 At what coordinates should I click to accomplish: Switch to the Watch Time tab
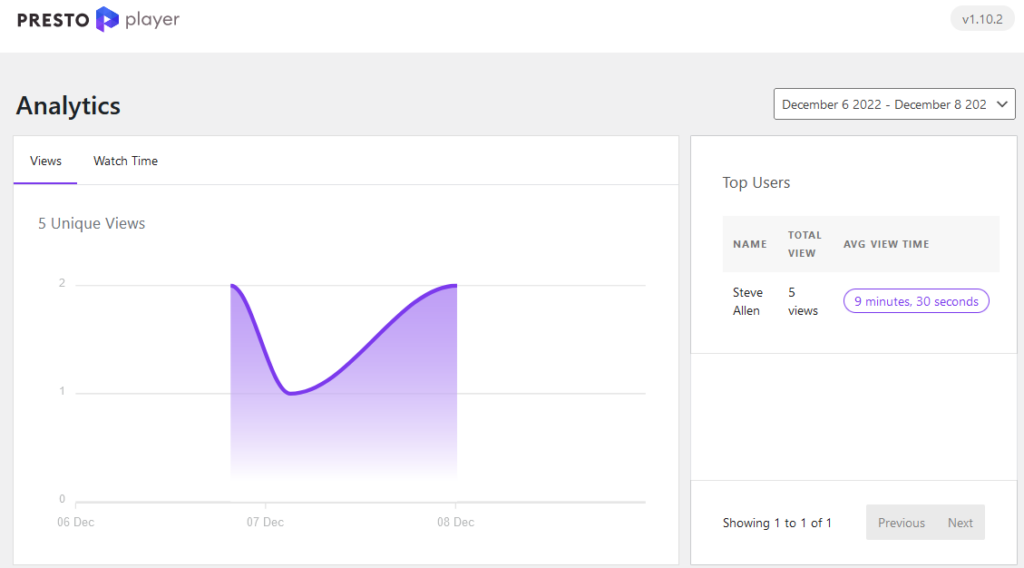pos(125,160)
